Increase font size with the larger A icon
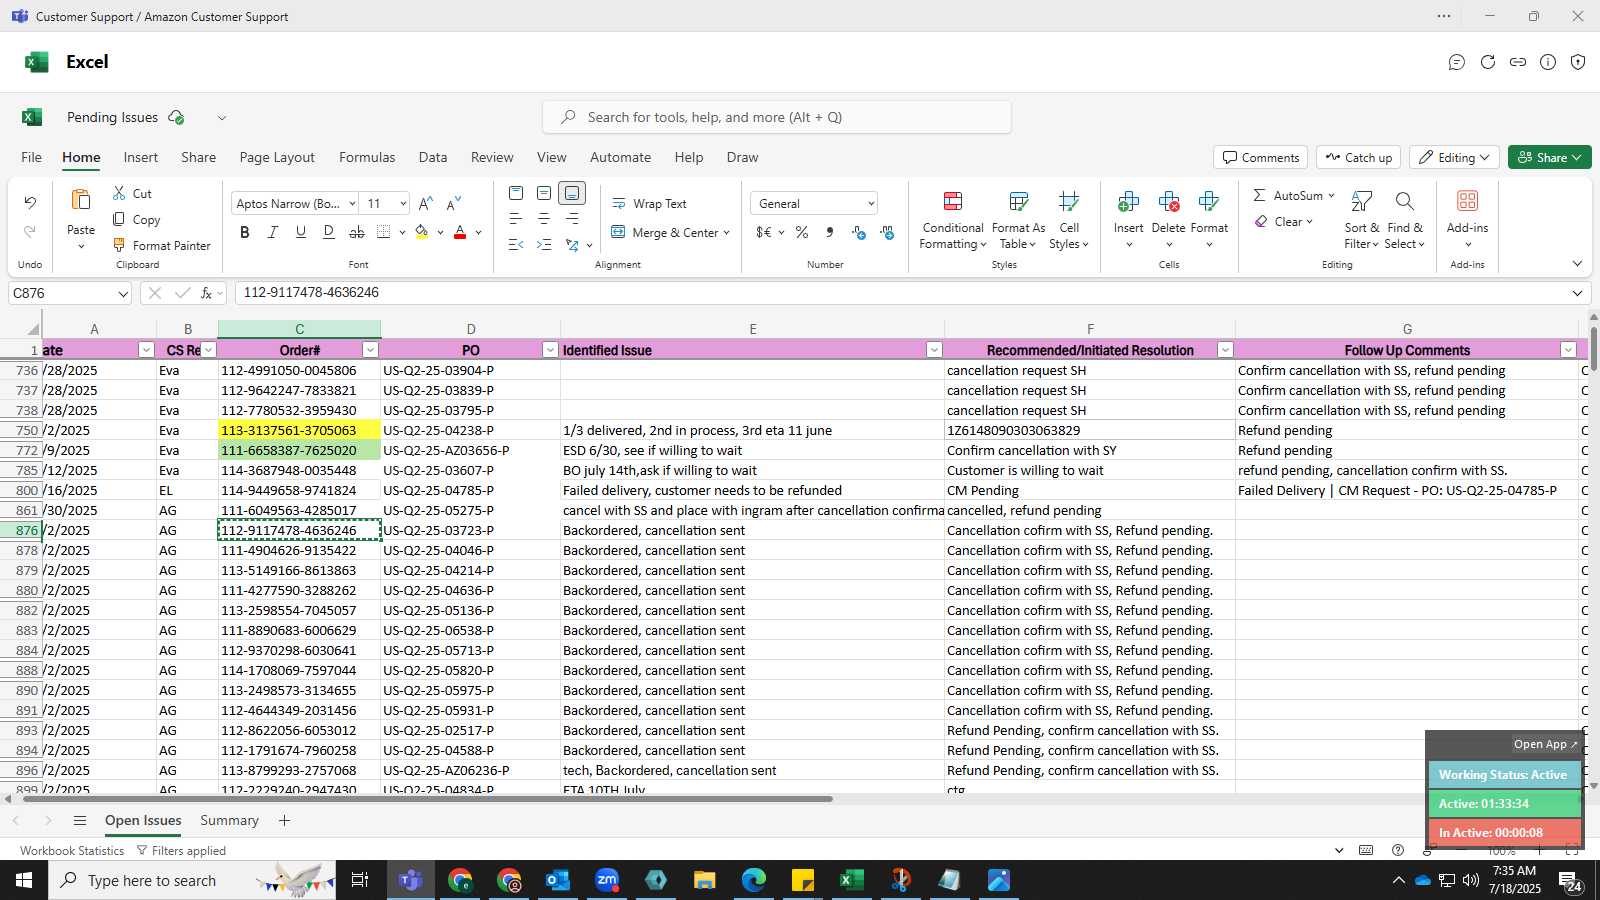Screen dimensions: 1600x900 click(426, 203)
